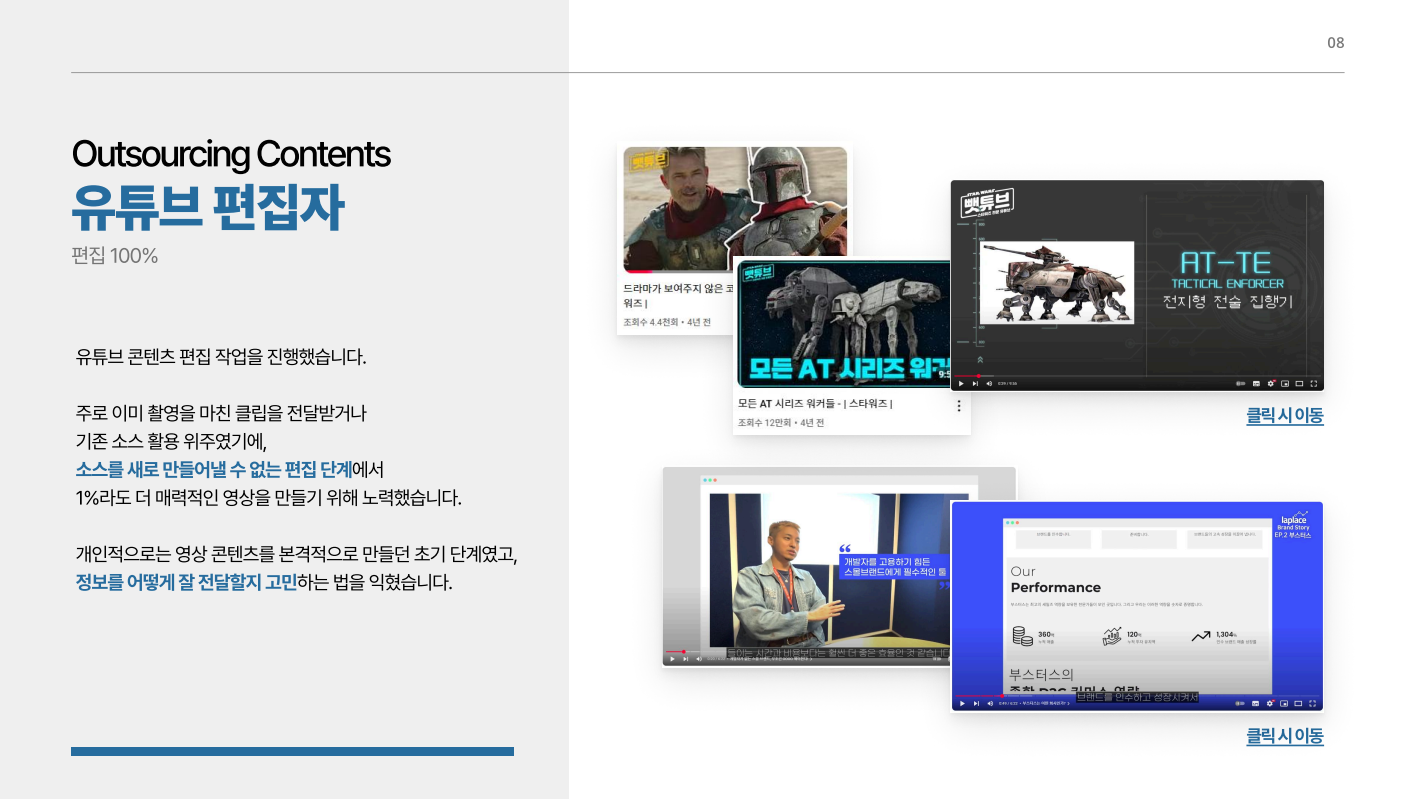Skip to next in the interview video player
The image size is (1419, 799).
click(x=685, y=659)
